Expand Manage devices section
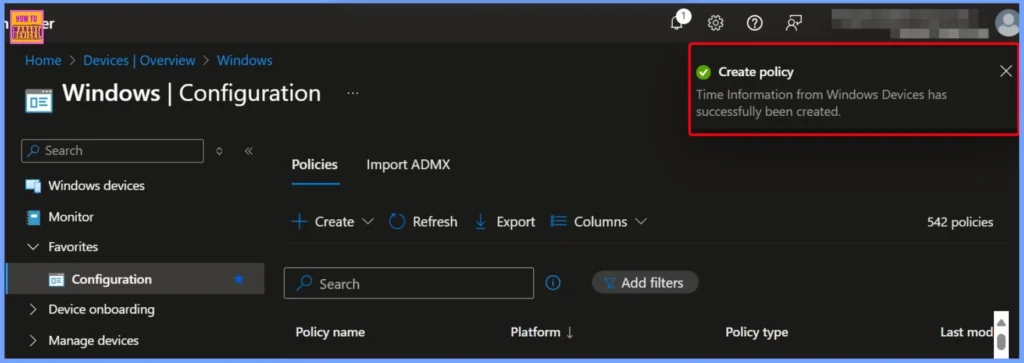This screenshot has width=1024, height=363. tap(33, 341)
